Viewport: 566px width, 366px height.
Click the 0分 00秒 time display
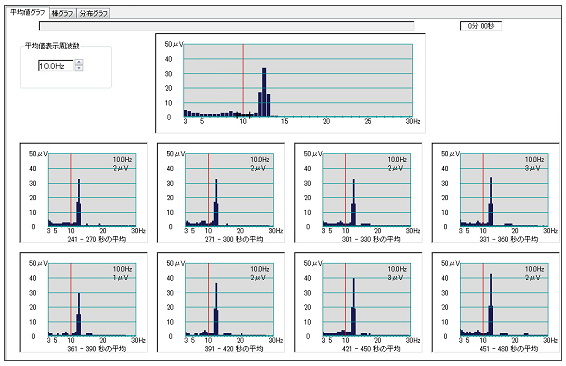click(x=481, y=26)
